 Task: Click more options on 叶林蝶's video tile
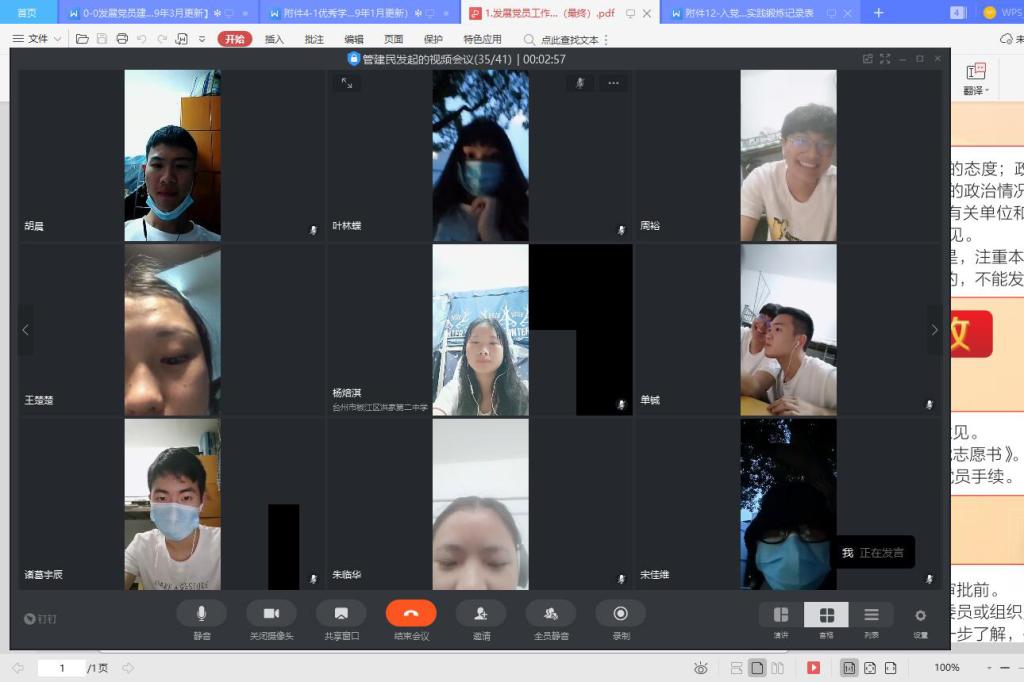pos(613,83)
